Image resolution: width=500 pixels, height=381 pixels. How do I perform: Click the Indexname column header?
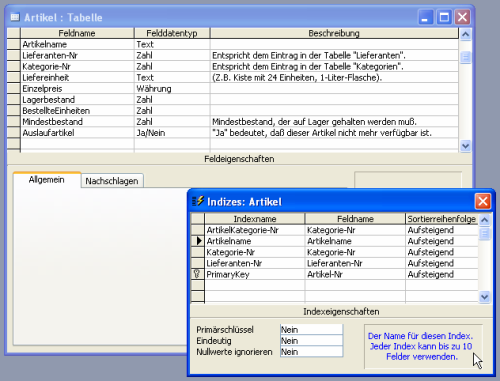(x=255, y=219)
